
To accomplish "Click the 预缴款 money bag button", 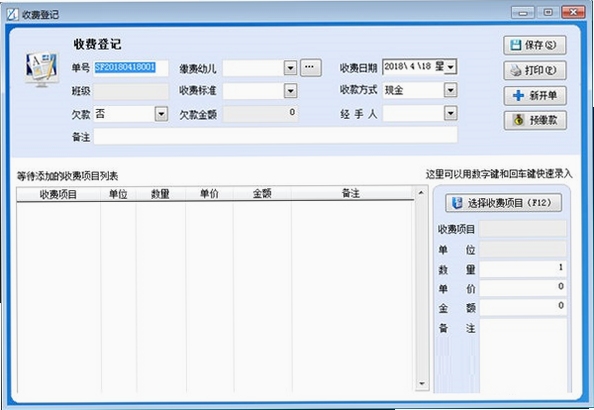I will point(535,120).
